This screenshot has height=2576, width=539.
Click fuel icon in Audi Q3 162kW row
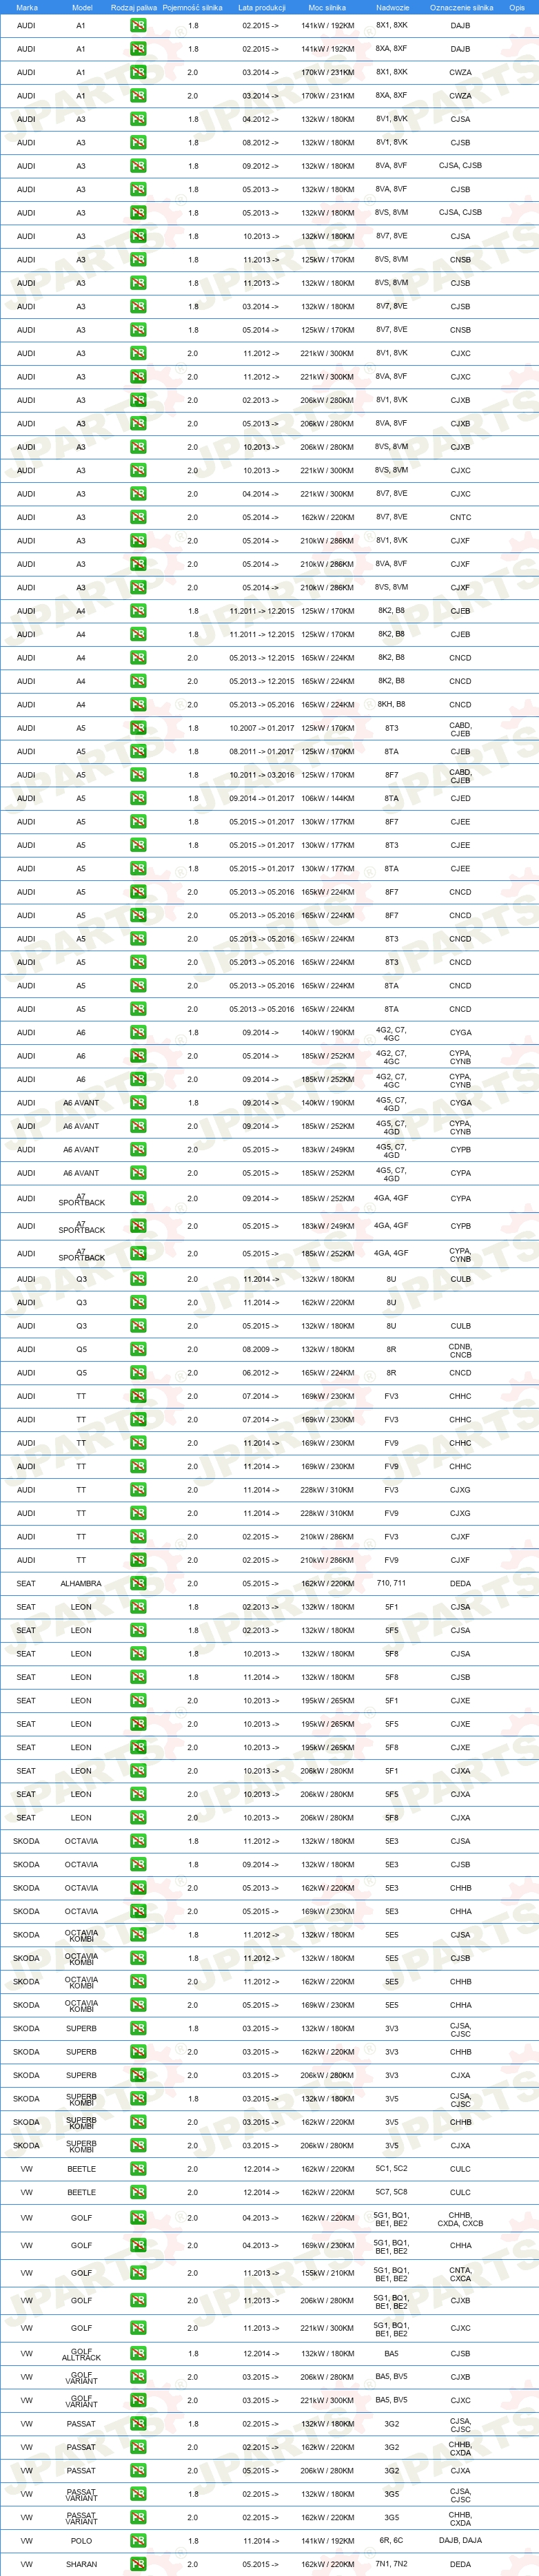click(x=138, y=1302)
